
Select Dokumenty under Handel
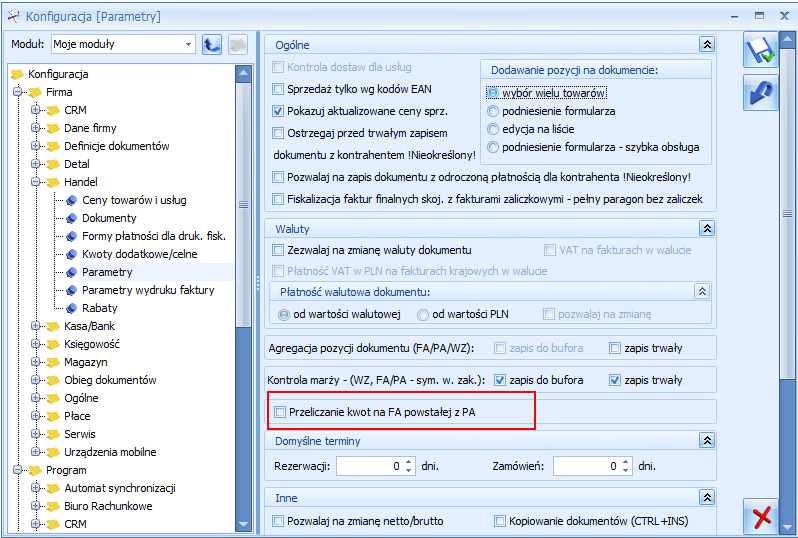109,218
